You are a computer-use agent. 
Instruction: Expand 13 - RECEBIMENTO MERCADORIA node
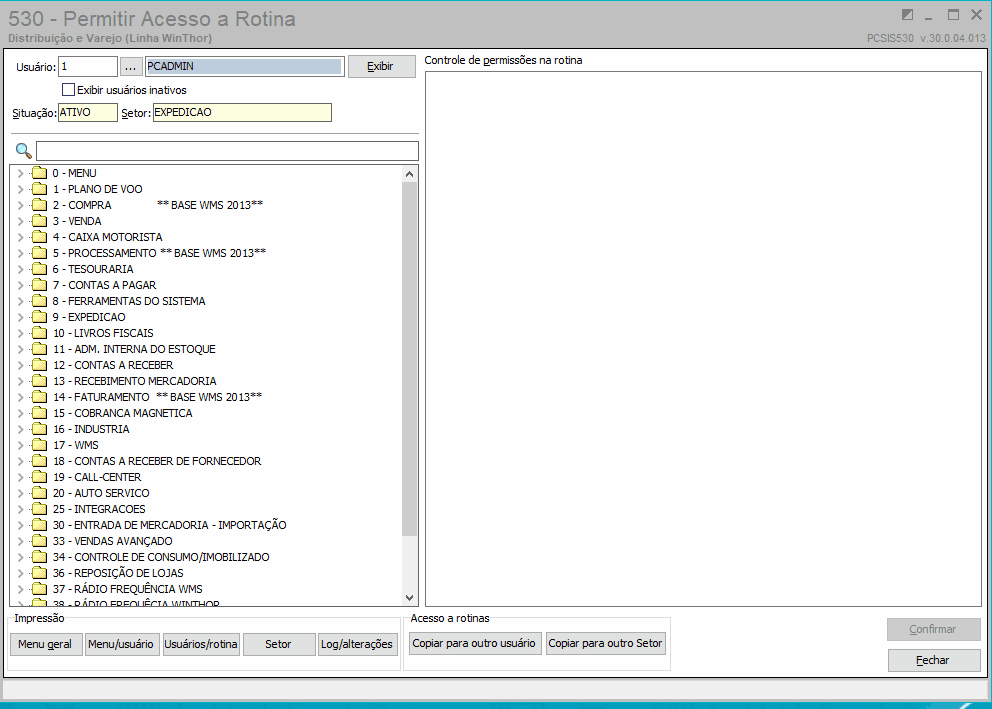(x=20, y=381)
